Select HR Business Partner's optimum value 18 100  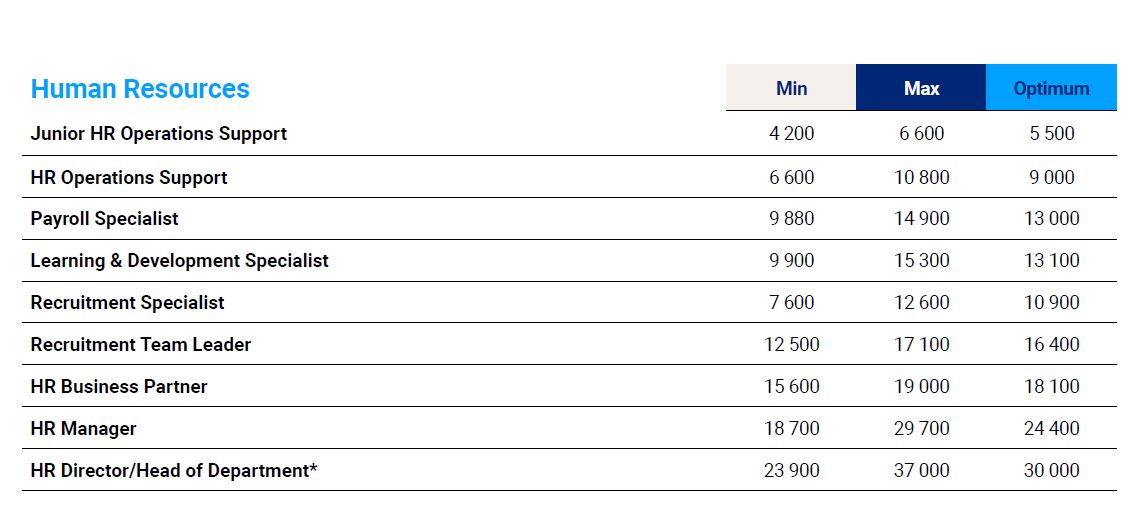[x=1052, y=387]
